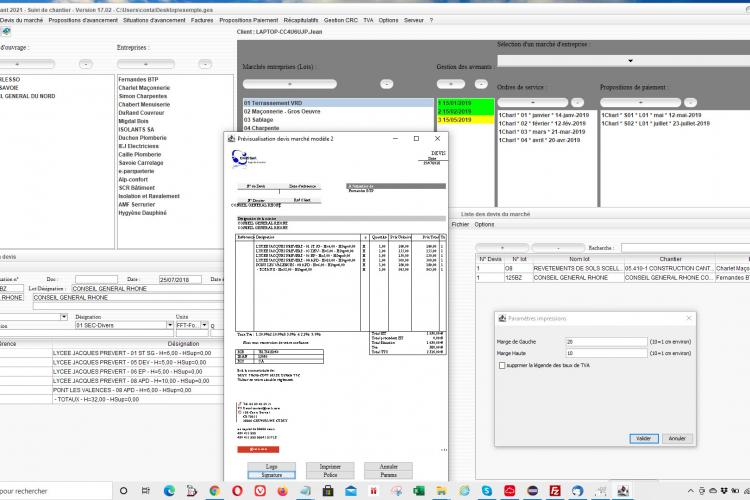Click the Params button in preview

(x=388, y=475)
